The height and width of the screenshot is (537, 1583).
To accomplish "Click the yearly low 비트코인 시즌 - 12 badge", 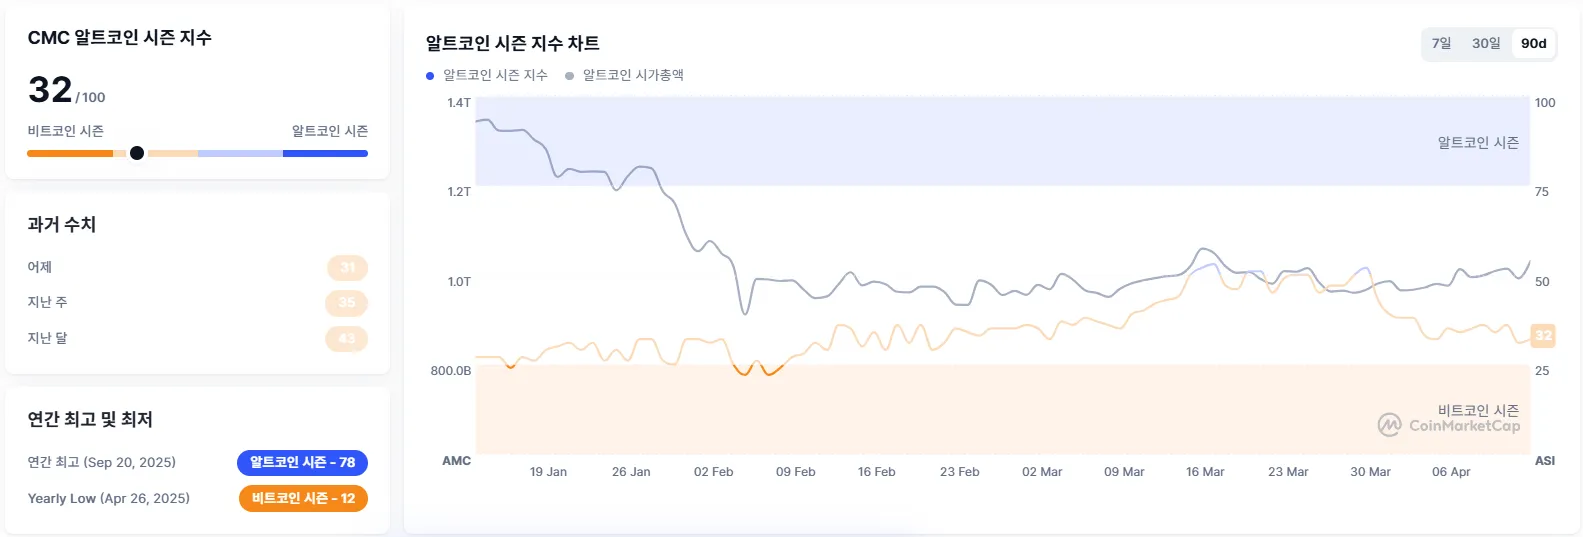I will pos(303,498).
